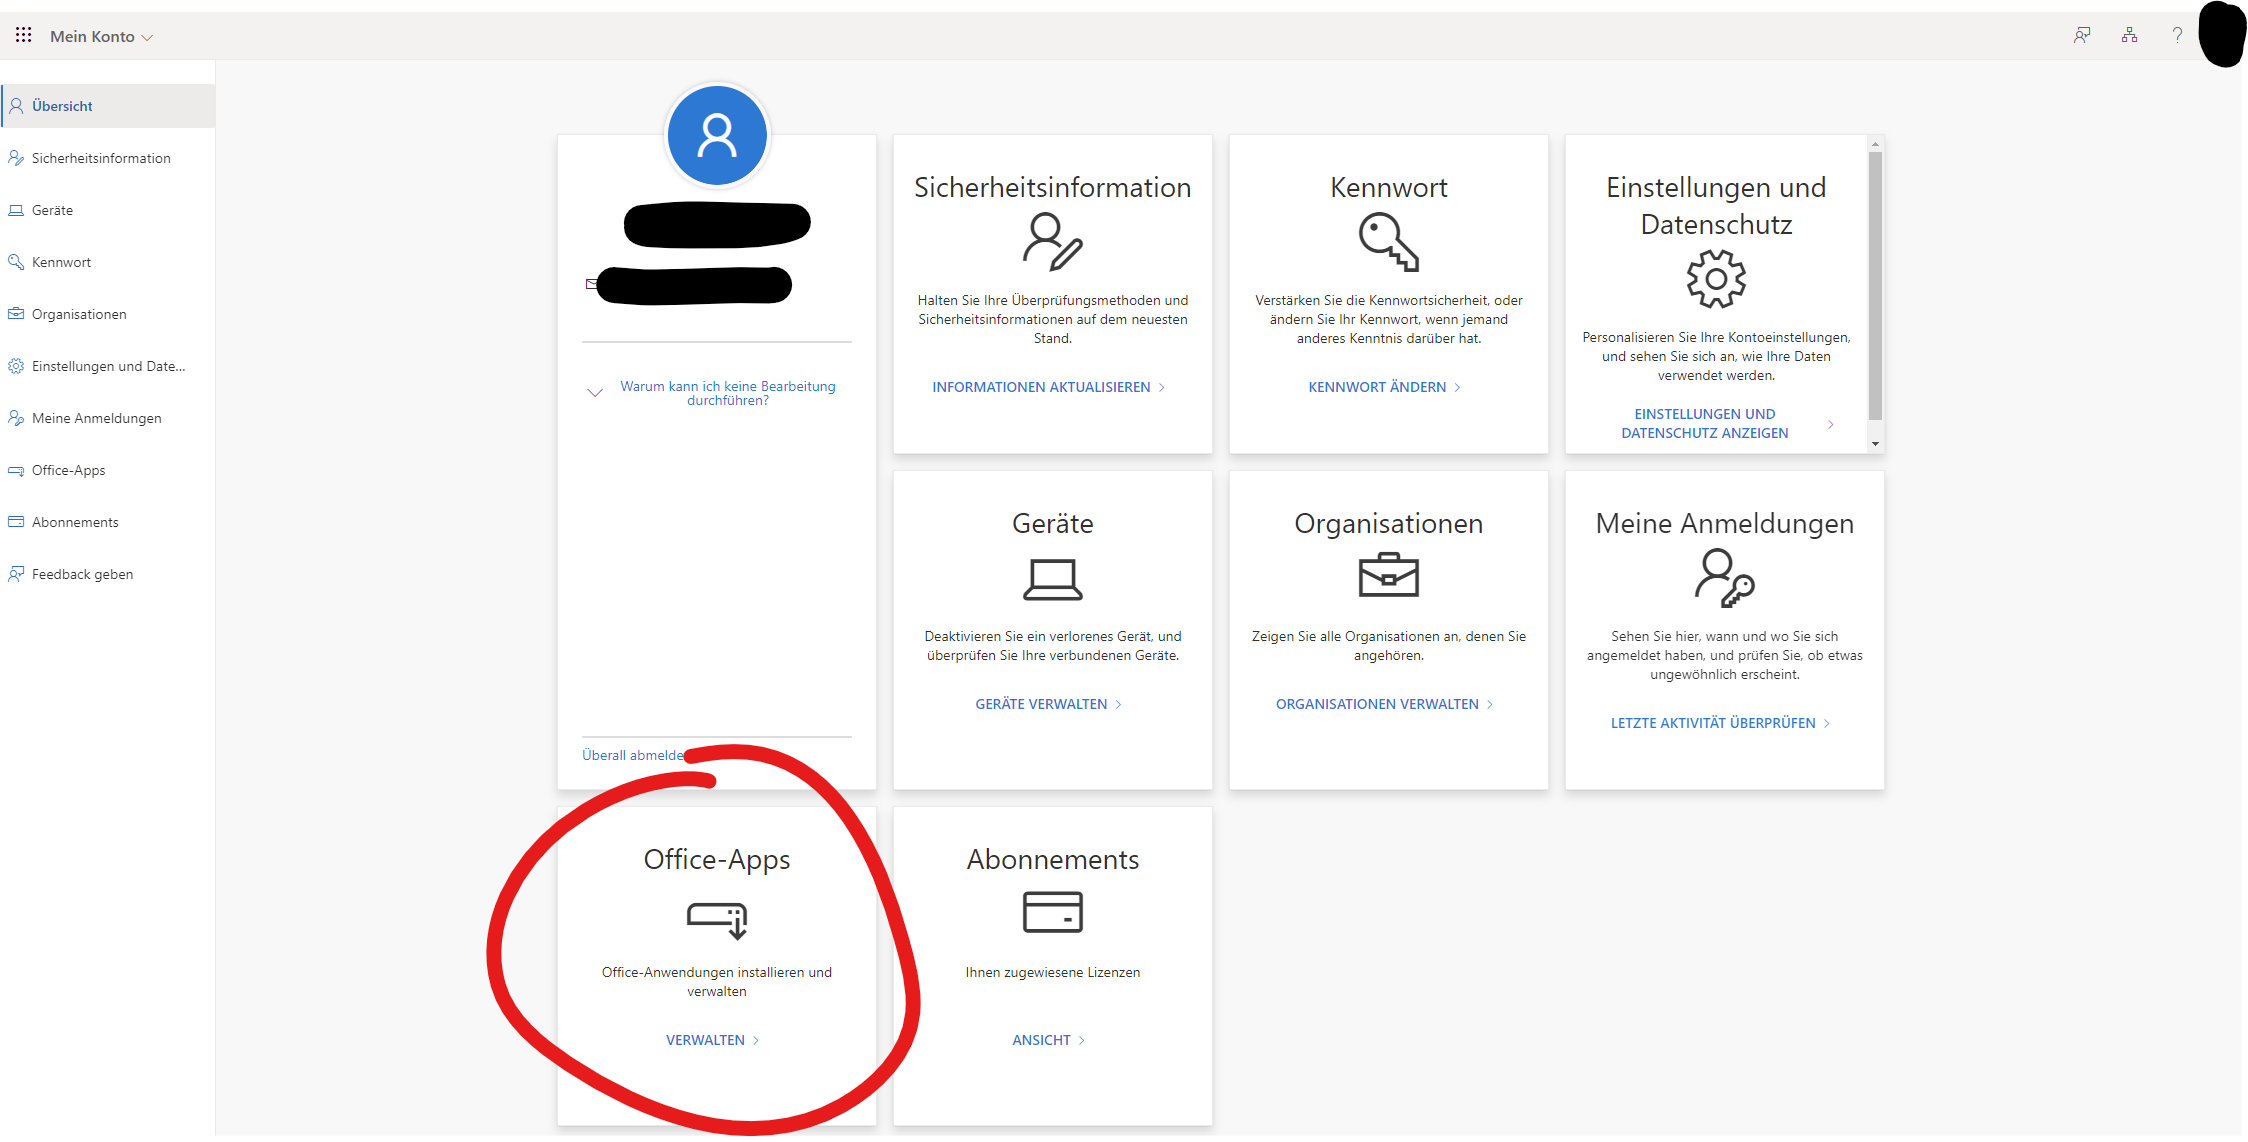Open Meine Anmeldungen in left navigation
The height and width of the screenshot is (1142, 2248).
(96, 418)
